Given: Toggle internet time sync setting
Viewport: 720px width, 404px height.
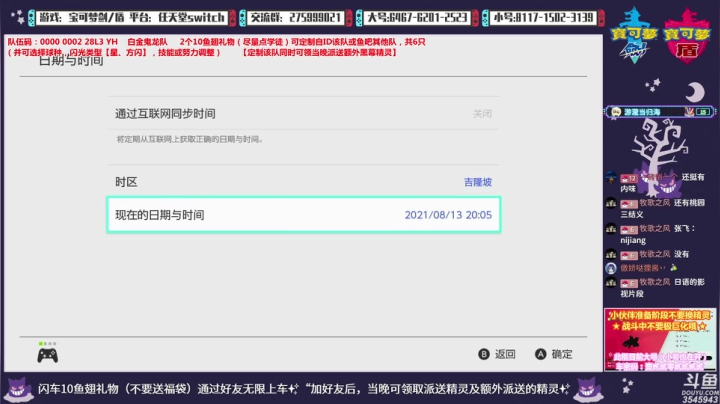Looking at the screenshot, I should (304, 113).
